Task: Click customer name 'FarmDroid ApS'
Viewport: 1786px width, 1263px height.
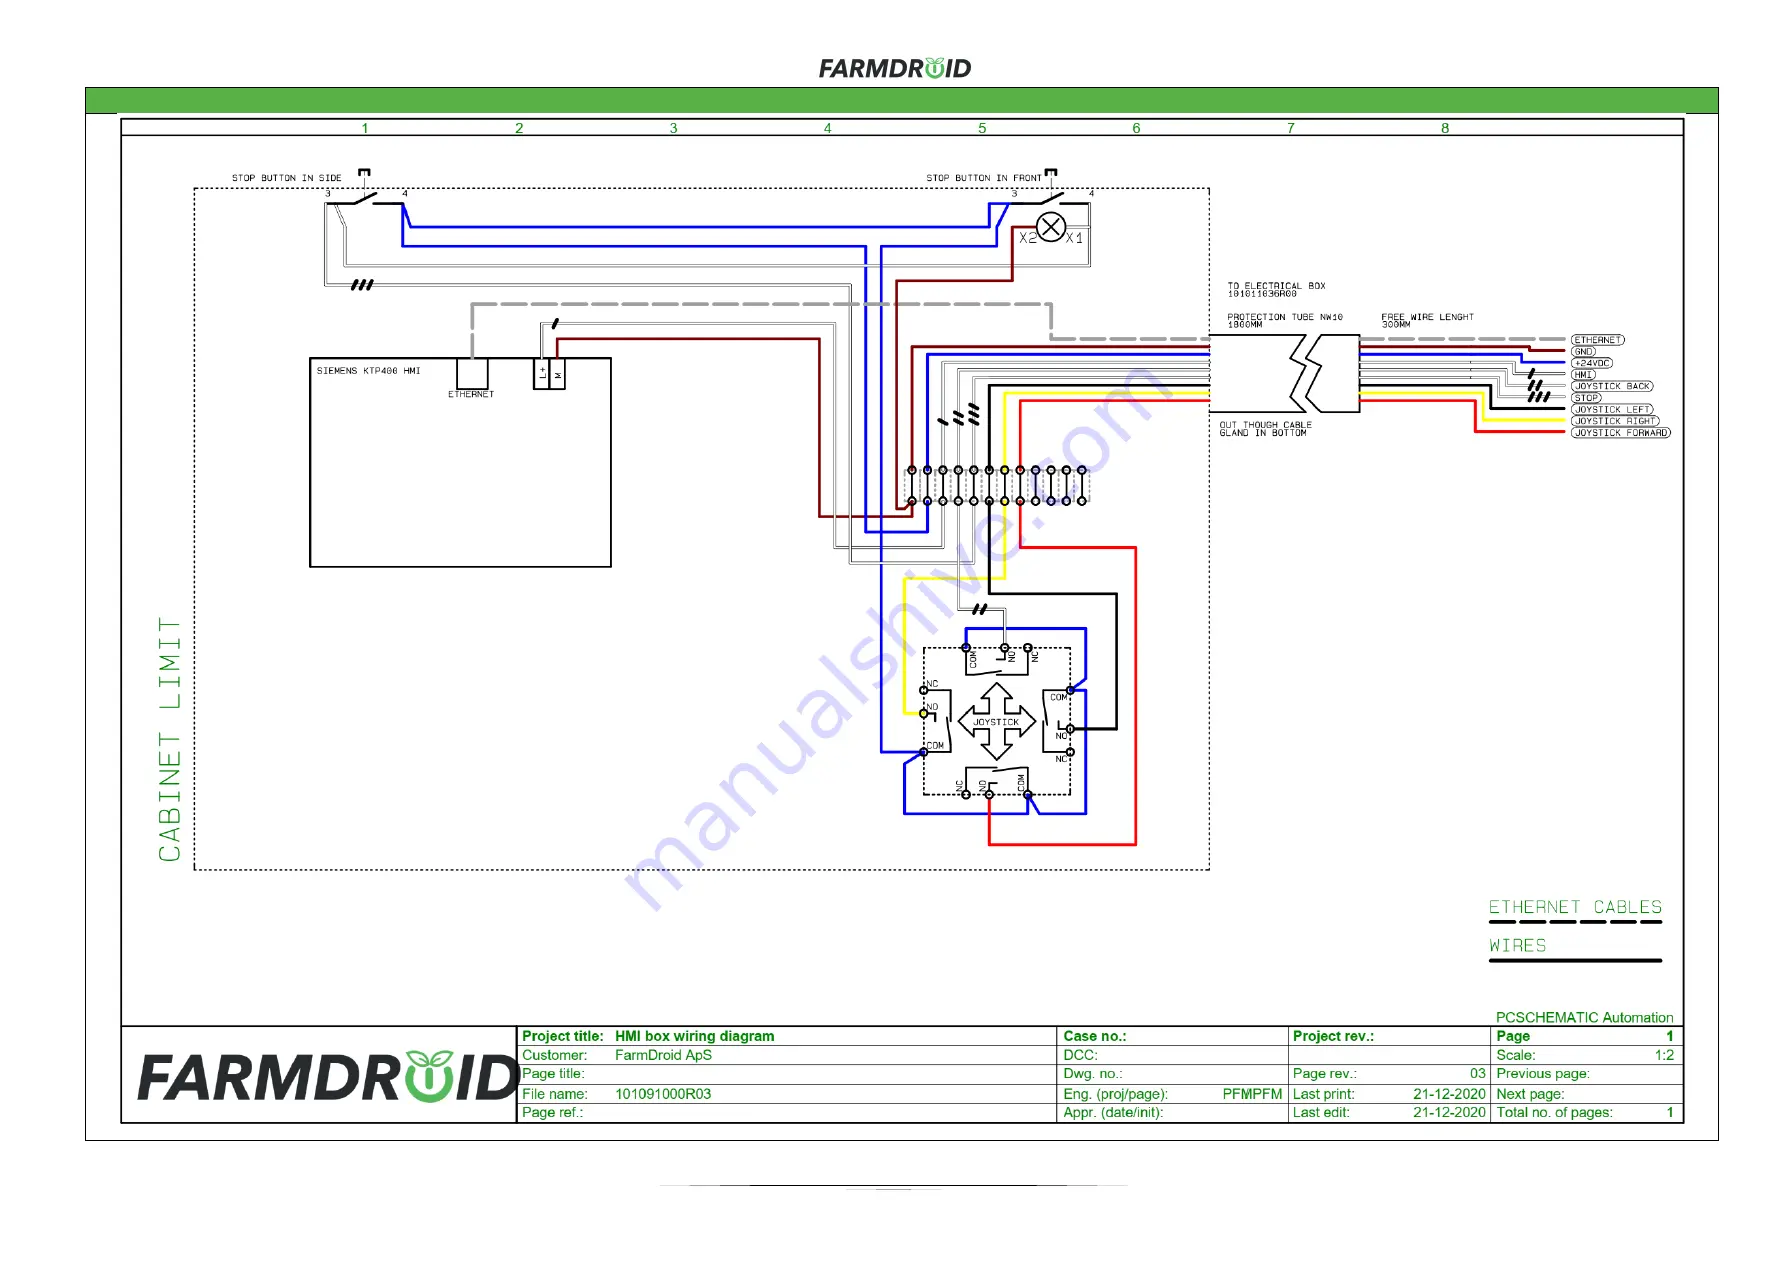Action: 663,1055
